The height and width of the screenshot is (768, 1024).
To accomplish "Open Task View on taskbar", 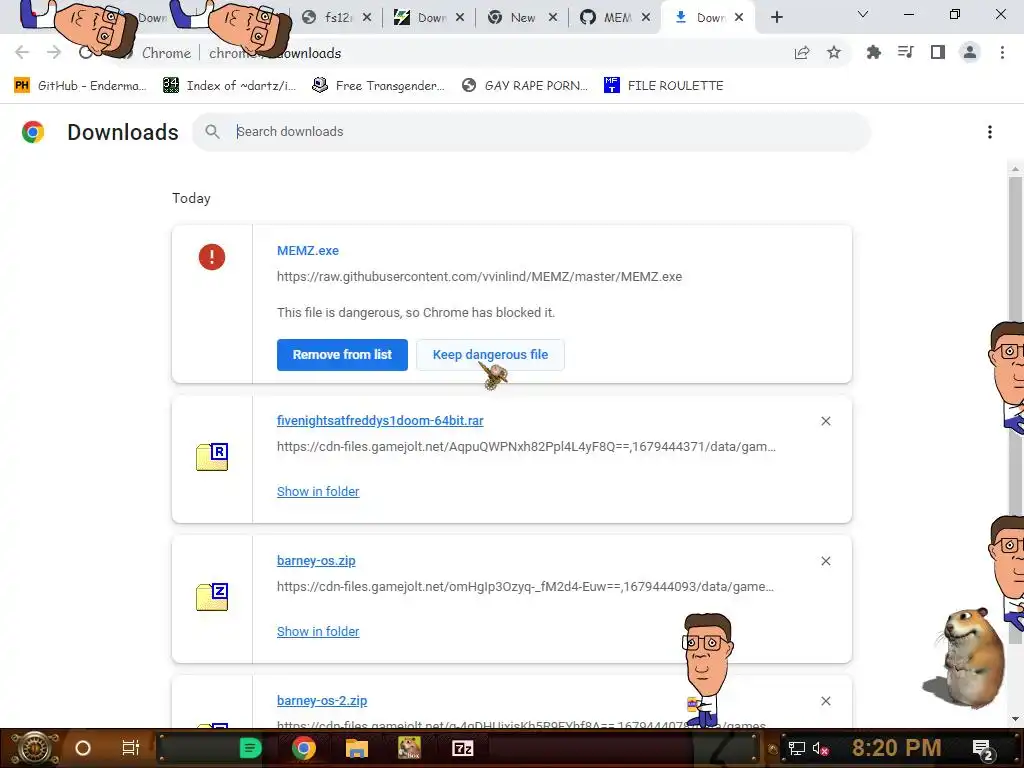I will pyautogui.click(x=131, y=748).
